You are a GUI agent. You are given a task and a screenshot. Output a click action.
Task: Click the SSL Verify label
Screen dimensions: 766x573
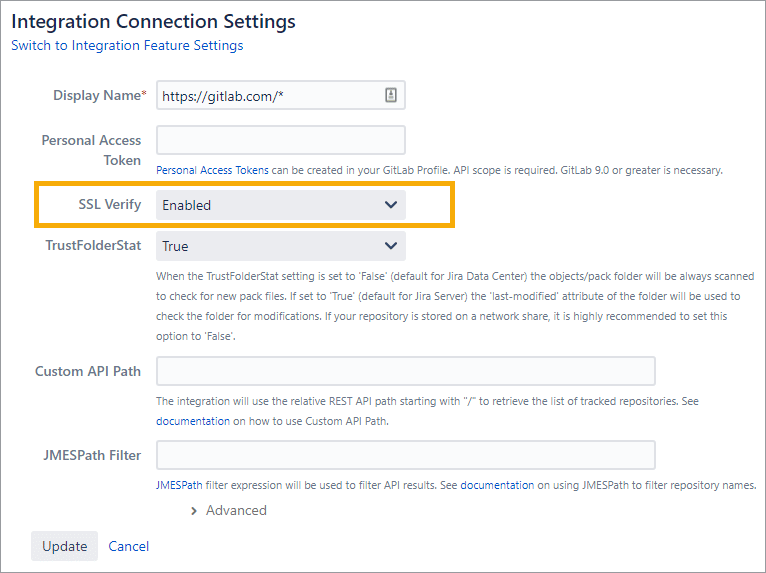109,205
